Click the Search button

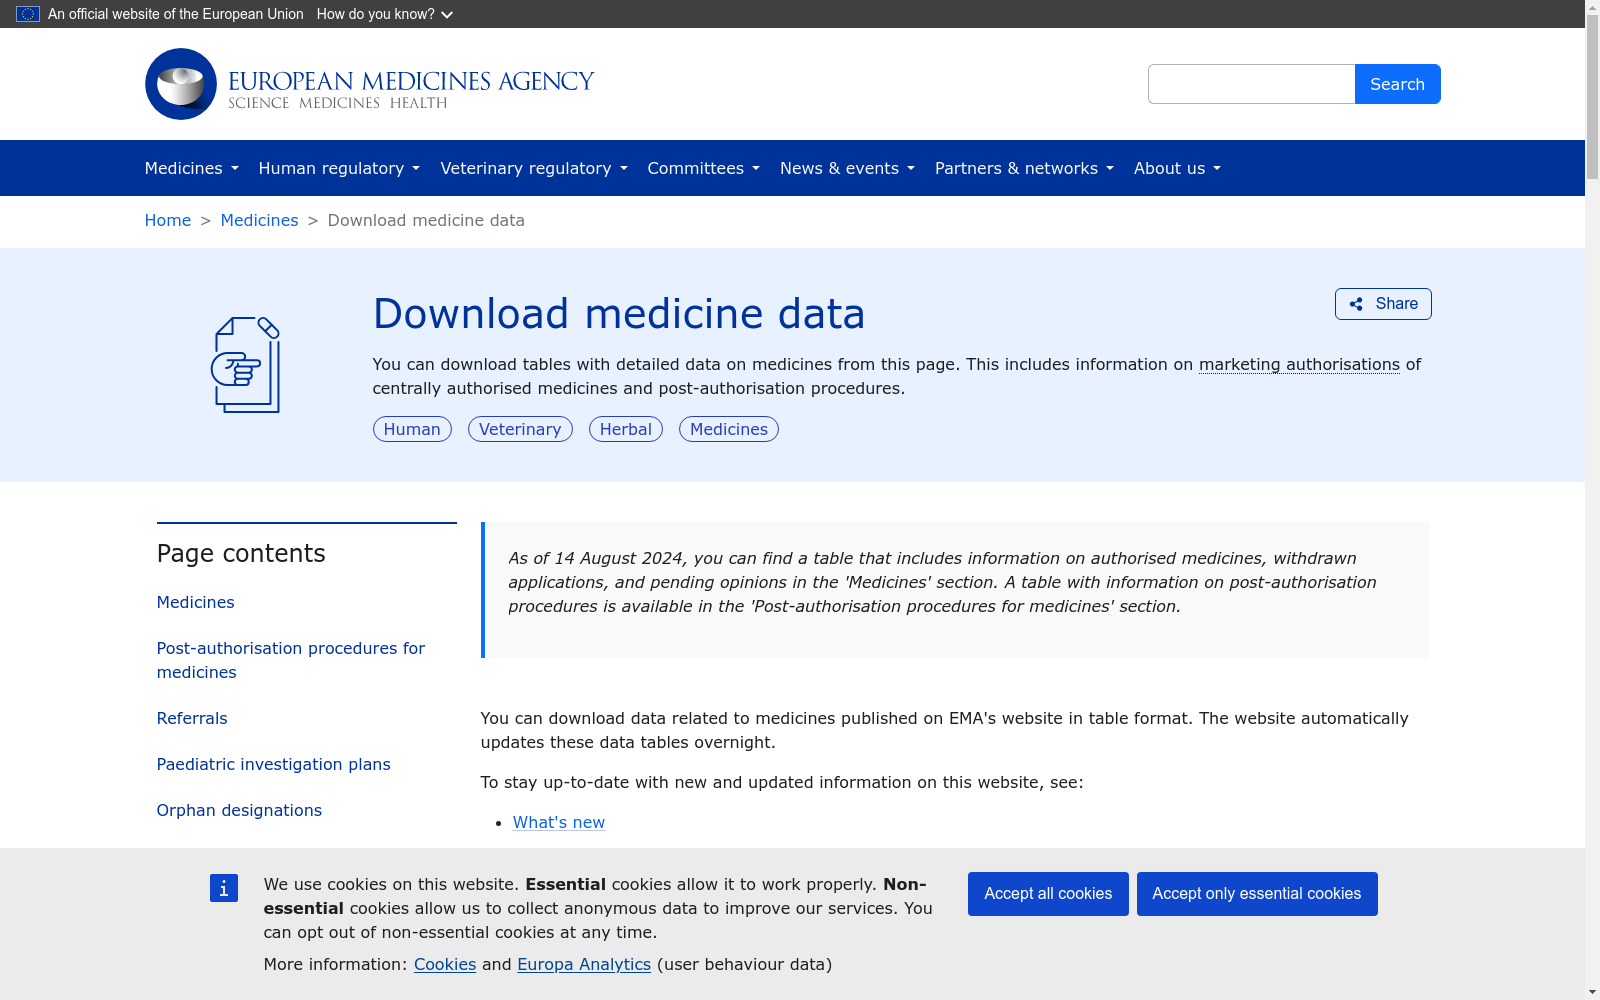(x=1397, y=84)
